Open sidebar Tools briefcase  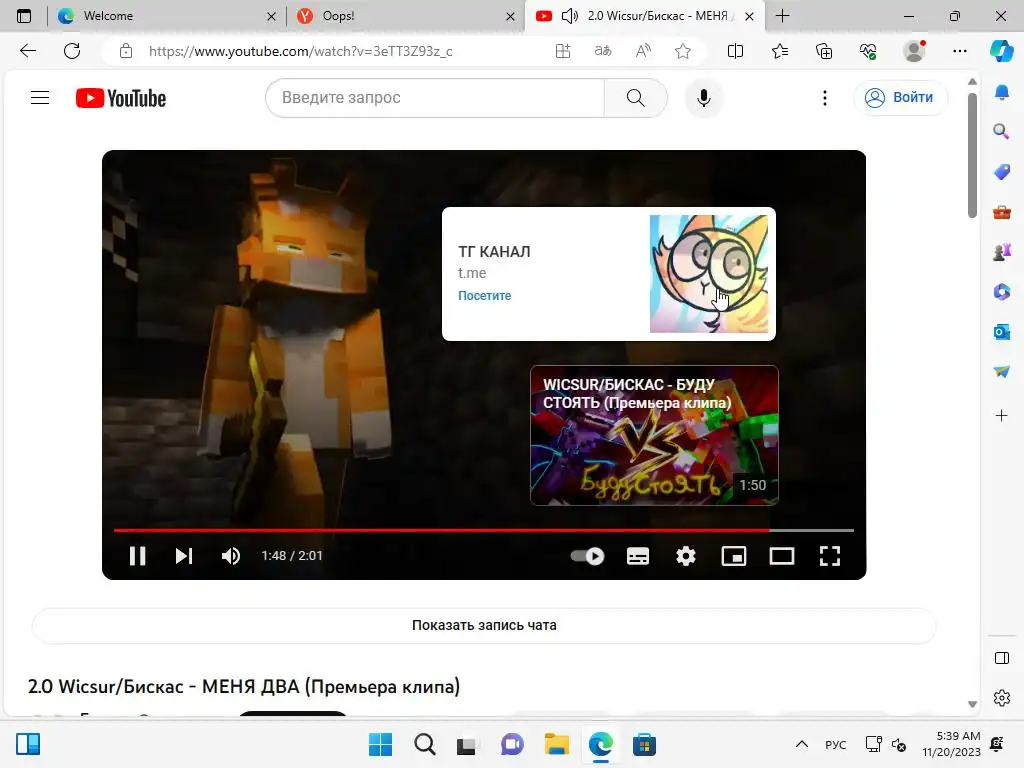click(1002, 212)
